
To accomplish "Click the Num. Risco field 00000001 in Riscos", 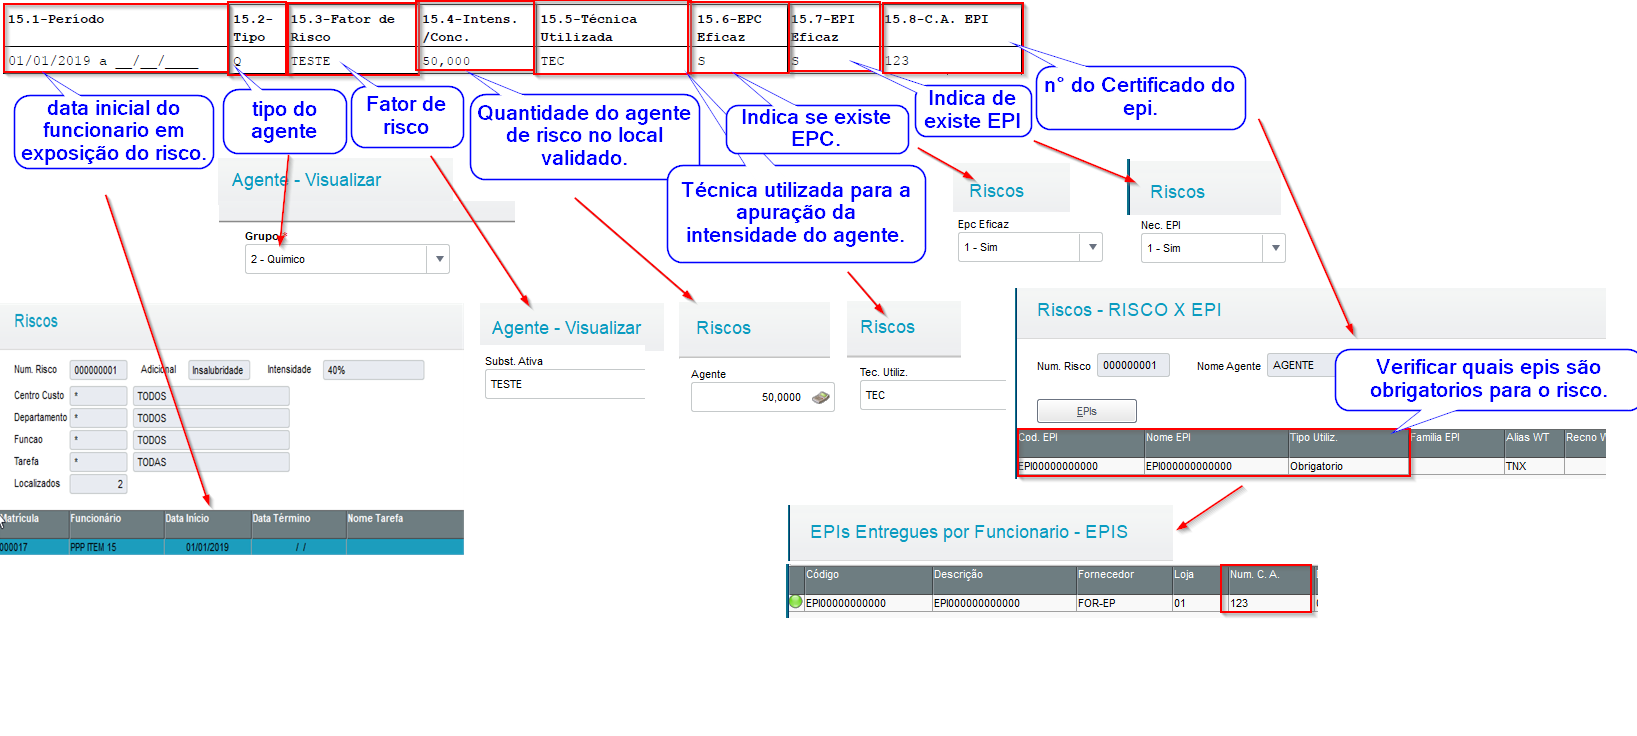I will pyautogui.click(x=98, y=370).
